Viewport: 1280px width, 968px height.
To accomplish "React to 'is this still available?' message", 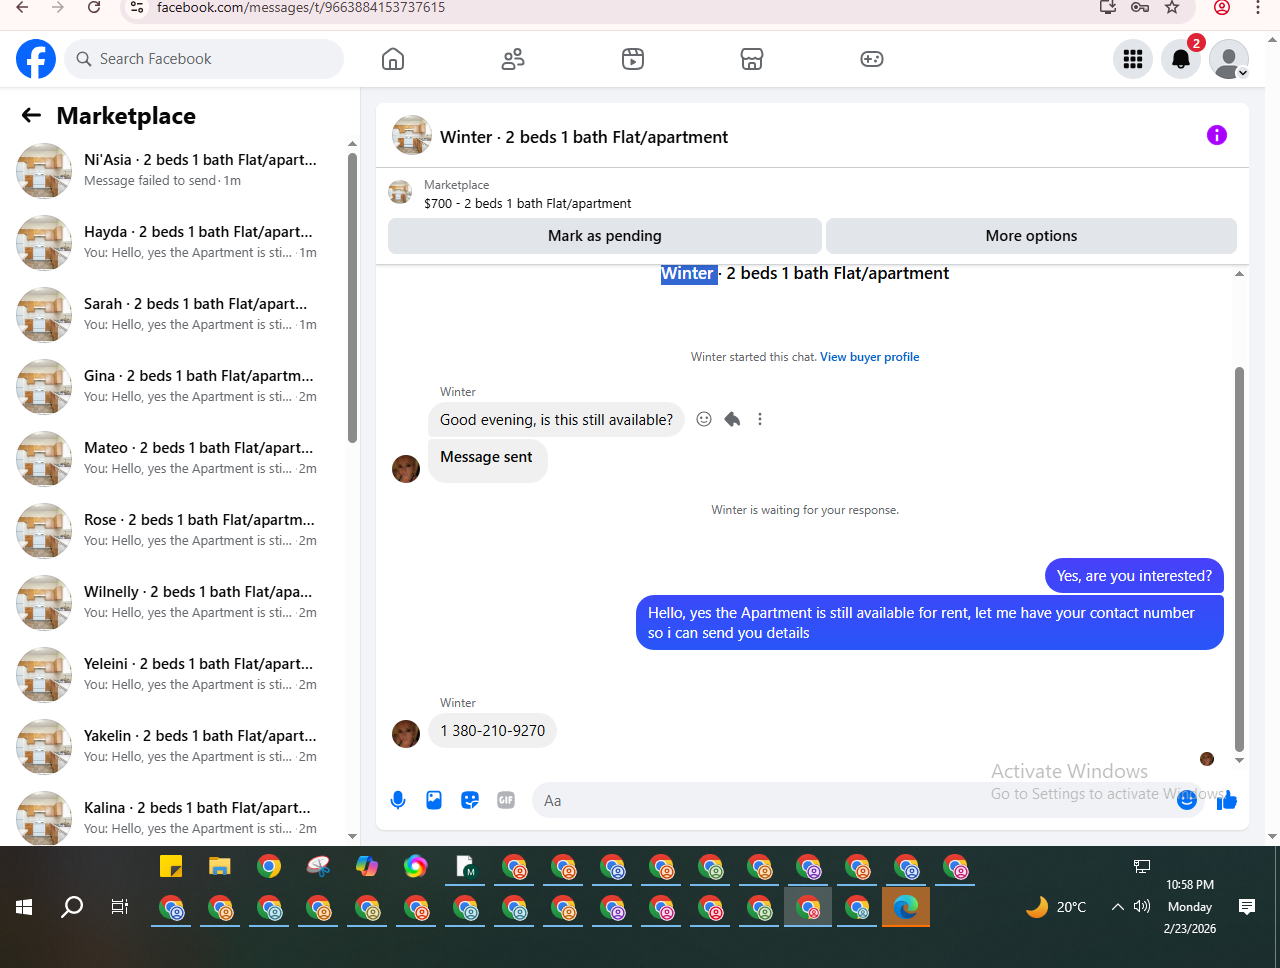I will tap(704, 419).
